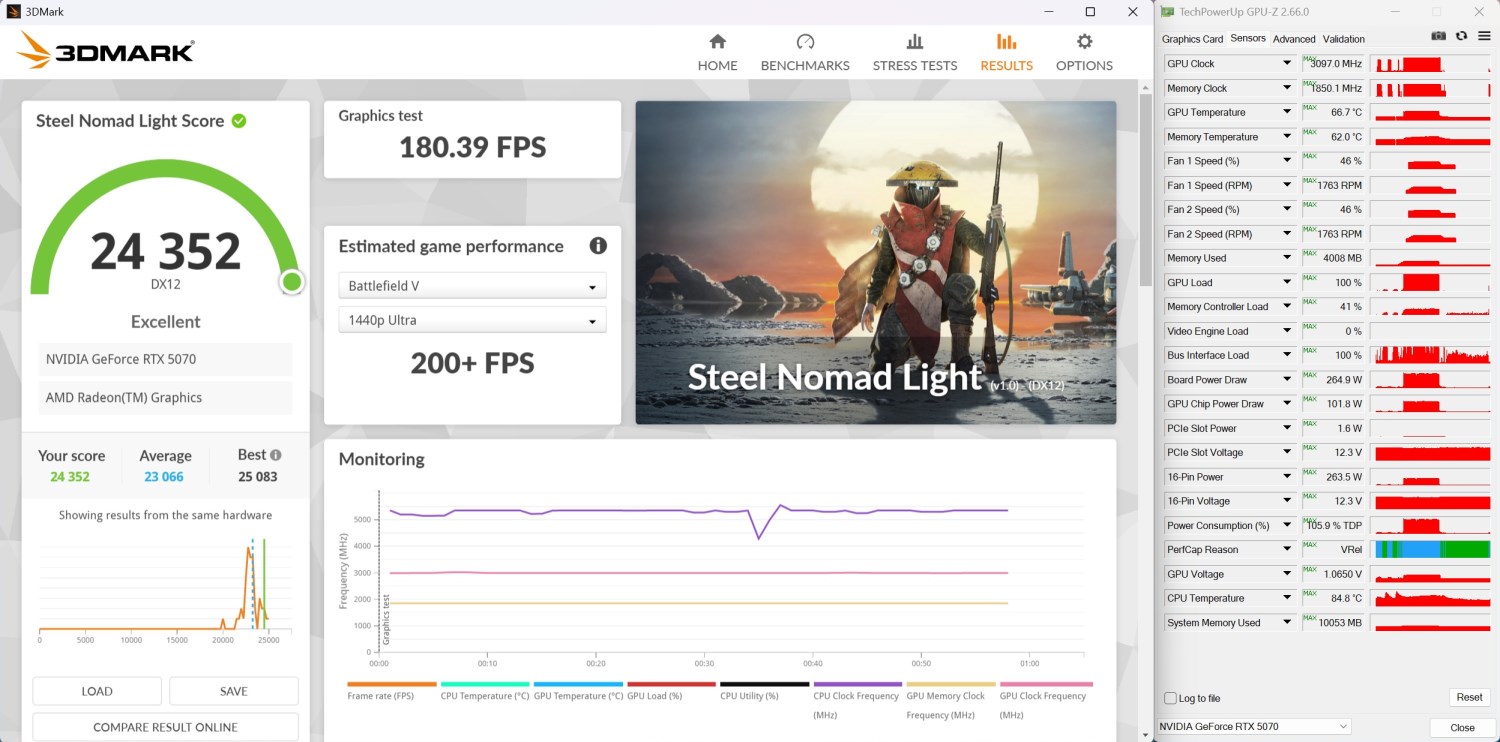Expand the System Memory Used sensor dropdown
1500x742 pixels.
tap(1287, 623)
